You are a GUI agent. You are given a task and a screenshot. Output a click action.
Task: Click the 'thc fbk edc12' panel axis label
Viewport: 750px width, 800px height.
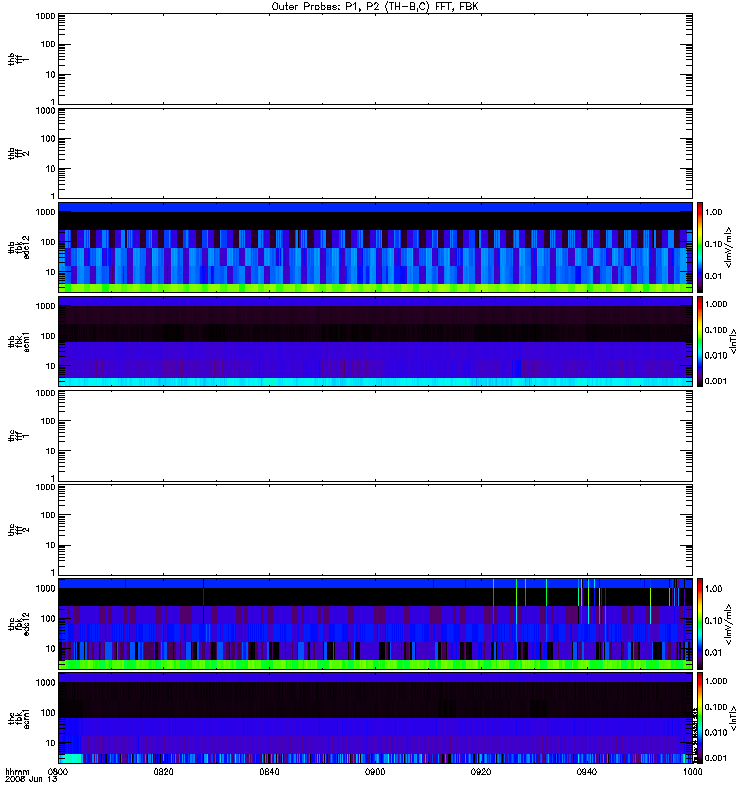19,624
